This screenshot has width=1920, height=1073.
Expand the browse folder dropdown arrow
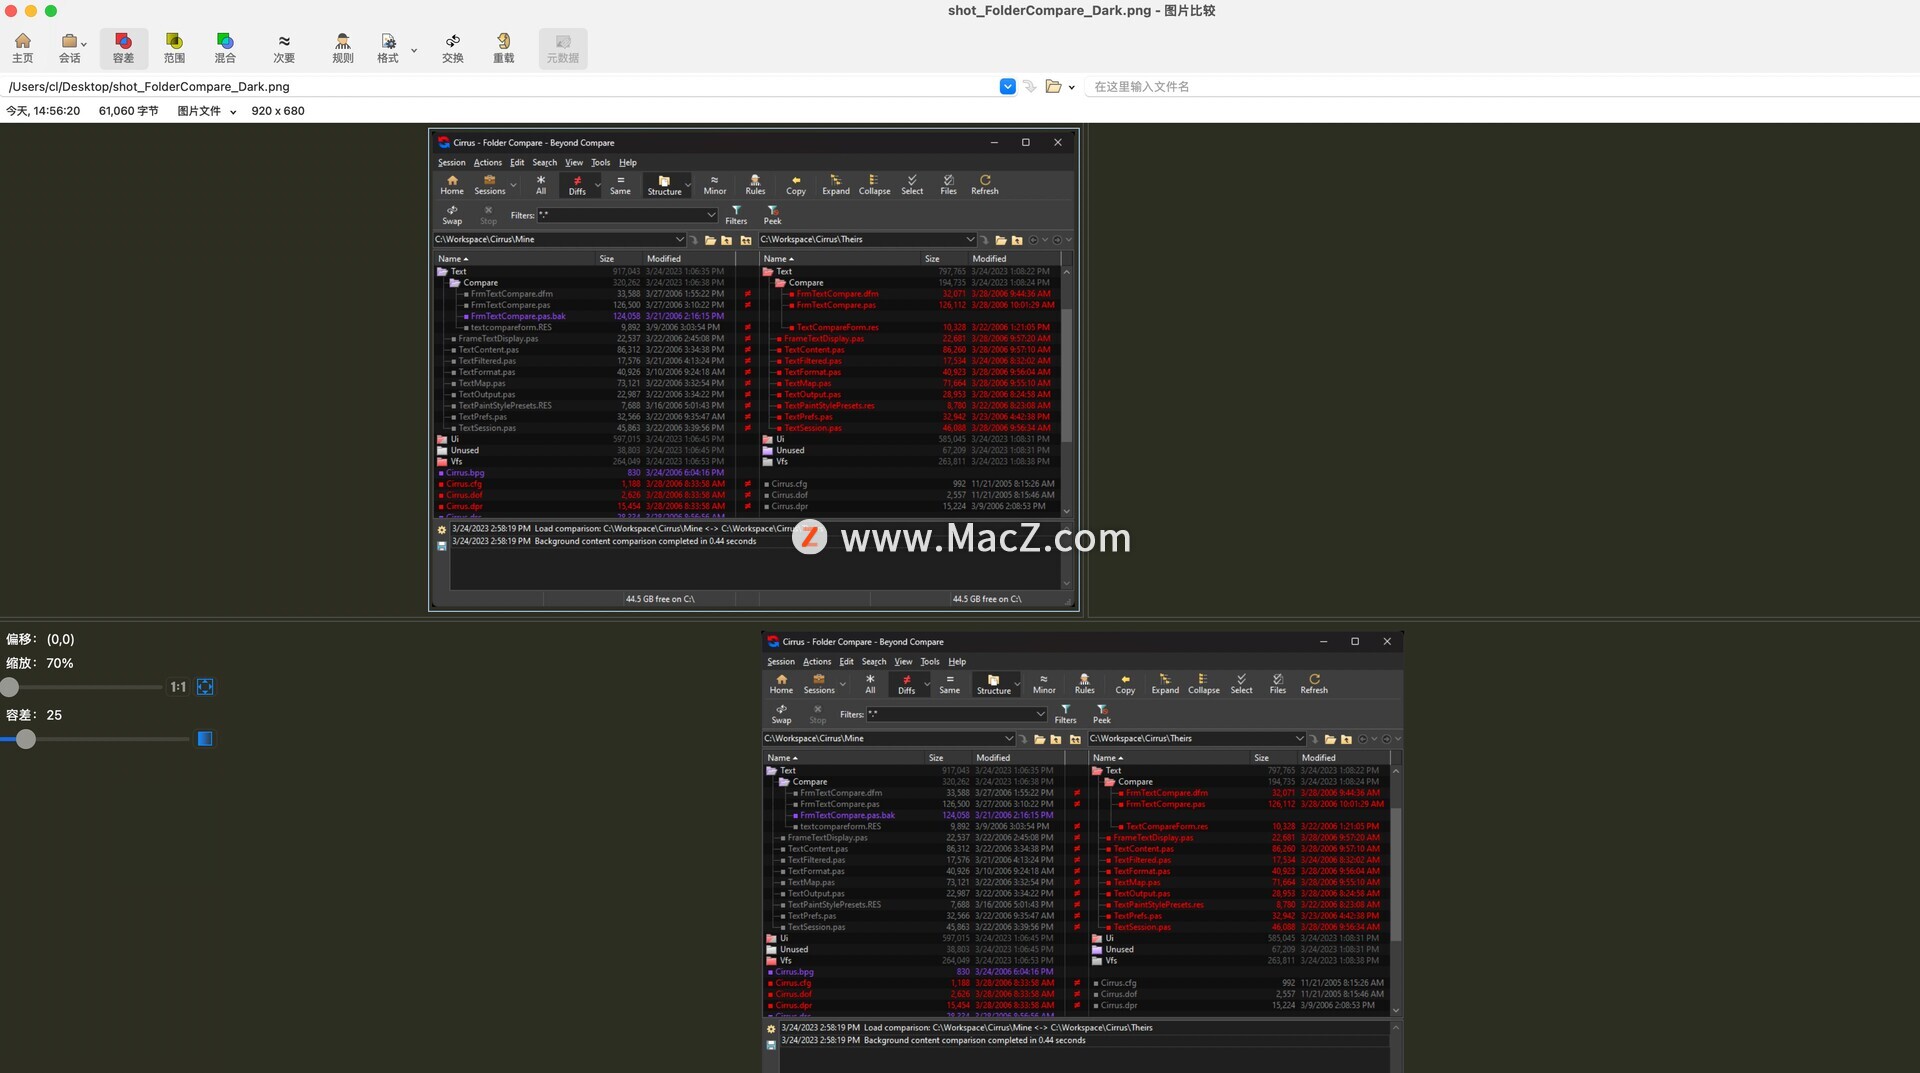(x=1072, y=88)
